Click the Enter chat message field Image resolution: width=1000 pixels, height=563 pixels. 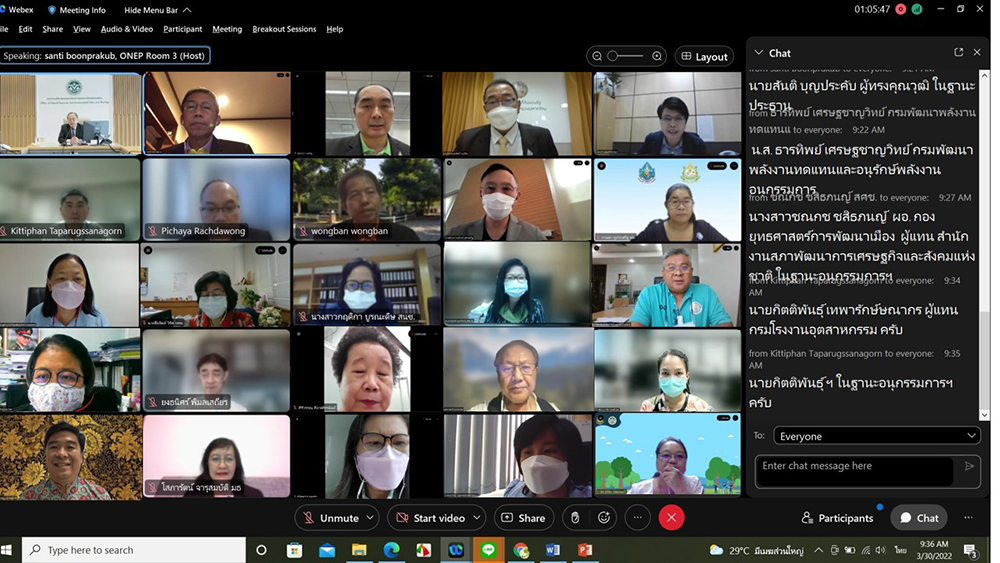point(854,471)
